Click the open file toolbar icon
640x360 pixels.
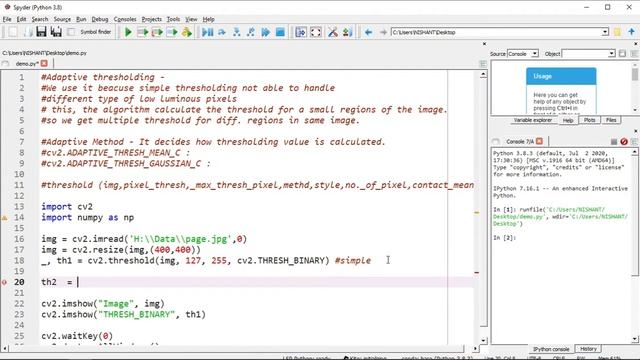pos(27,32)
